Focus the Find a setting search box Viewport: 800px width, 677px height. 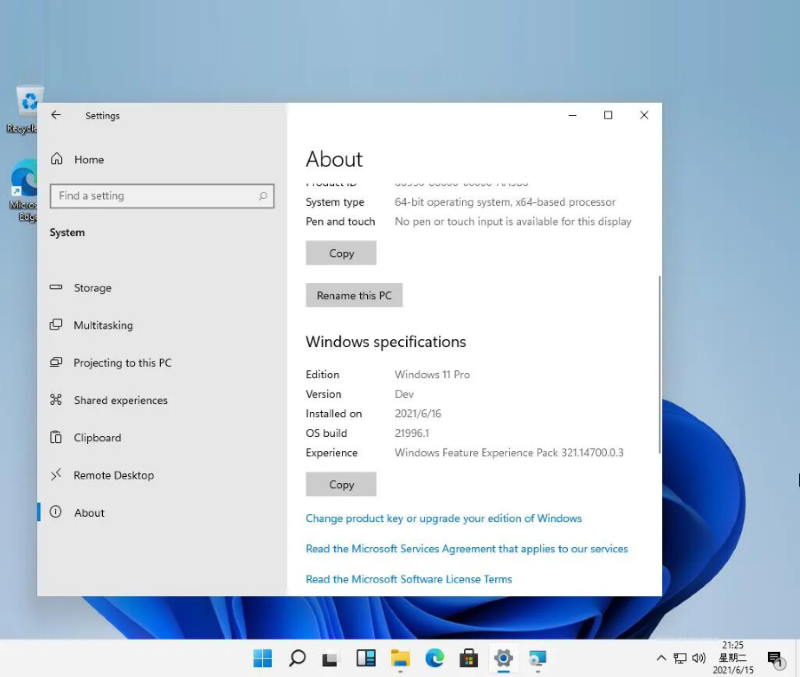[x=150, y=196]
